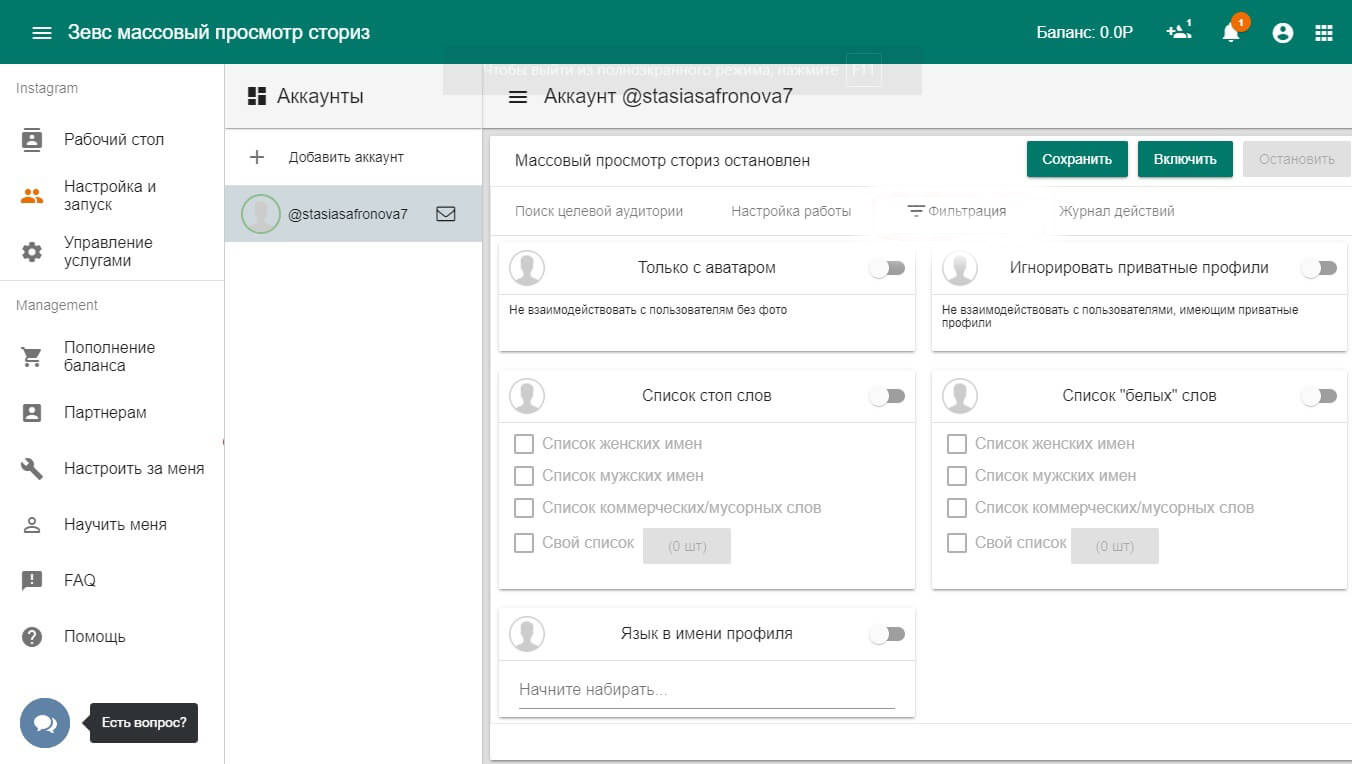Image resolution: width=1352 pixels, height=764 pixels.
Task: Click the Есть вопрос? tooltip
Action: [144, 723]
